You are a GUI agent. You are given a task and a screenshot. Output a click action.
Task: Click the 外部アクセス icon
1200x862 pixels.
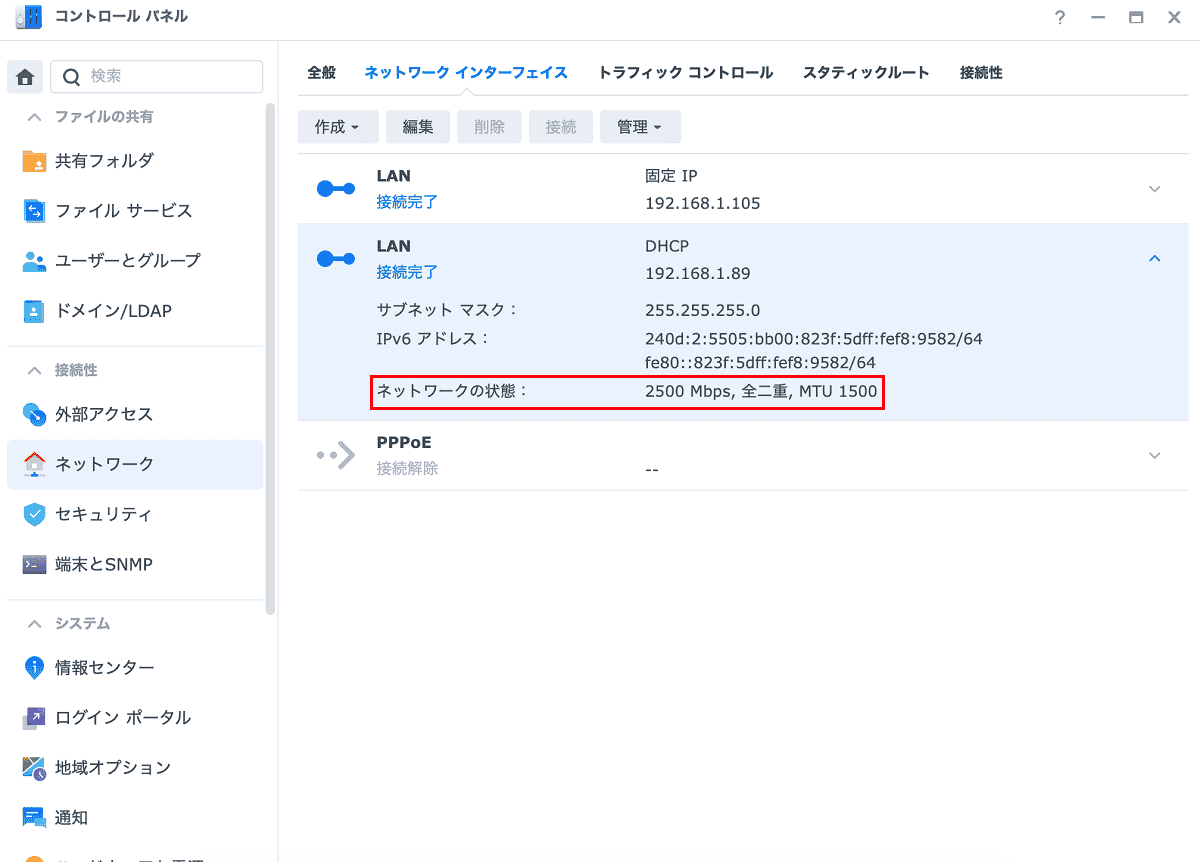pos(34,414)
